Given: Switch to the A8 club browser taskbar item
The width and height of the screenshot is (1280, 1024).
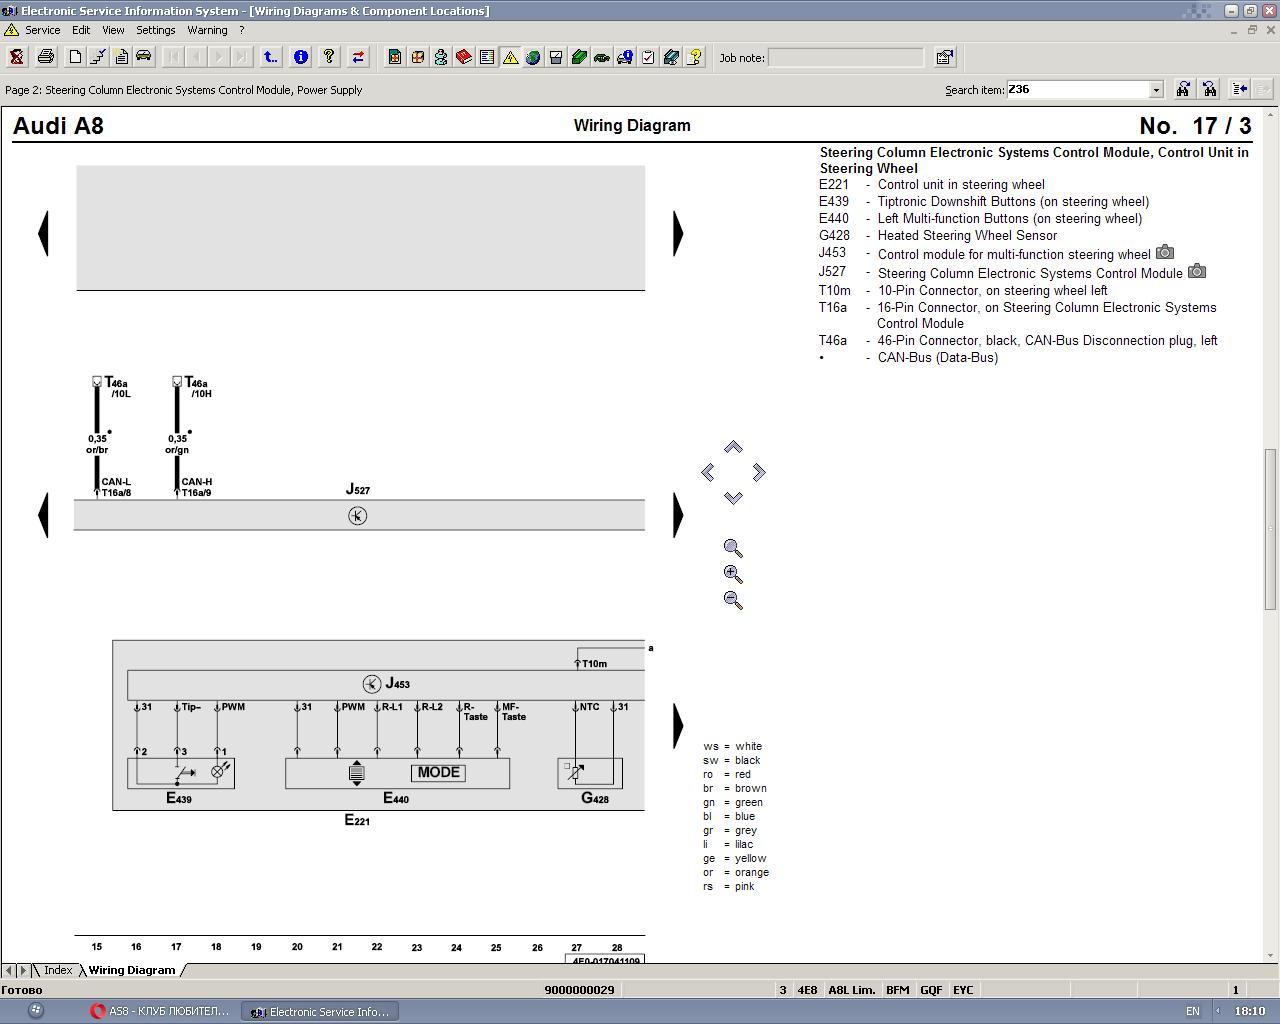Looking at the screenshot, I should [x=160, y=1011].
